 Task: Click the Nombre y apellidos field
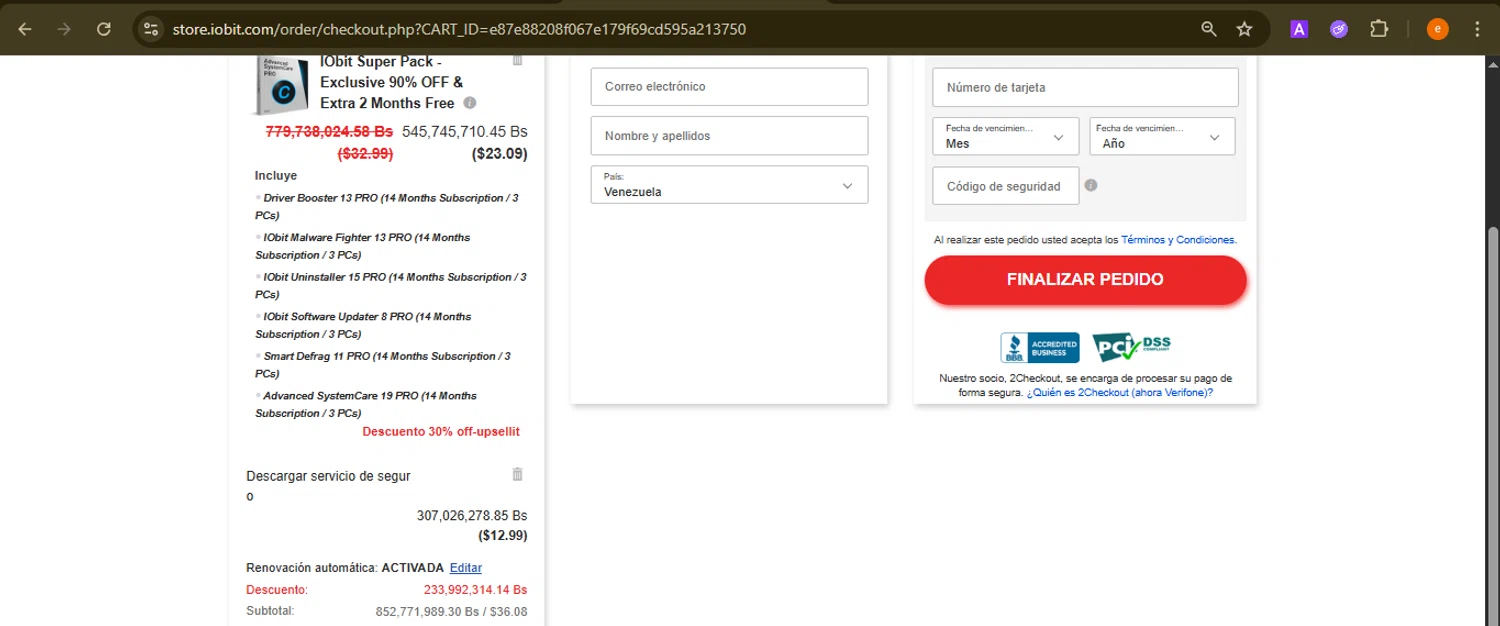(729, 136)
